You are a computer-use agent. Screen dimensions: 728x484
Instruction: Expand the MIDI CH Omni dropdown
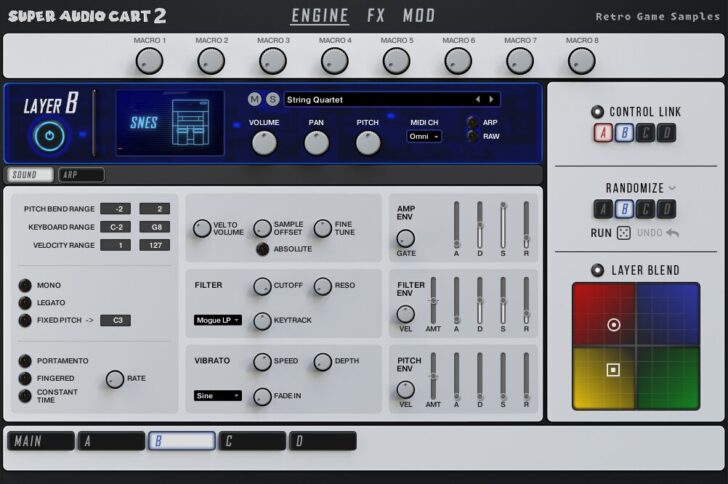(424, 136)
